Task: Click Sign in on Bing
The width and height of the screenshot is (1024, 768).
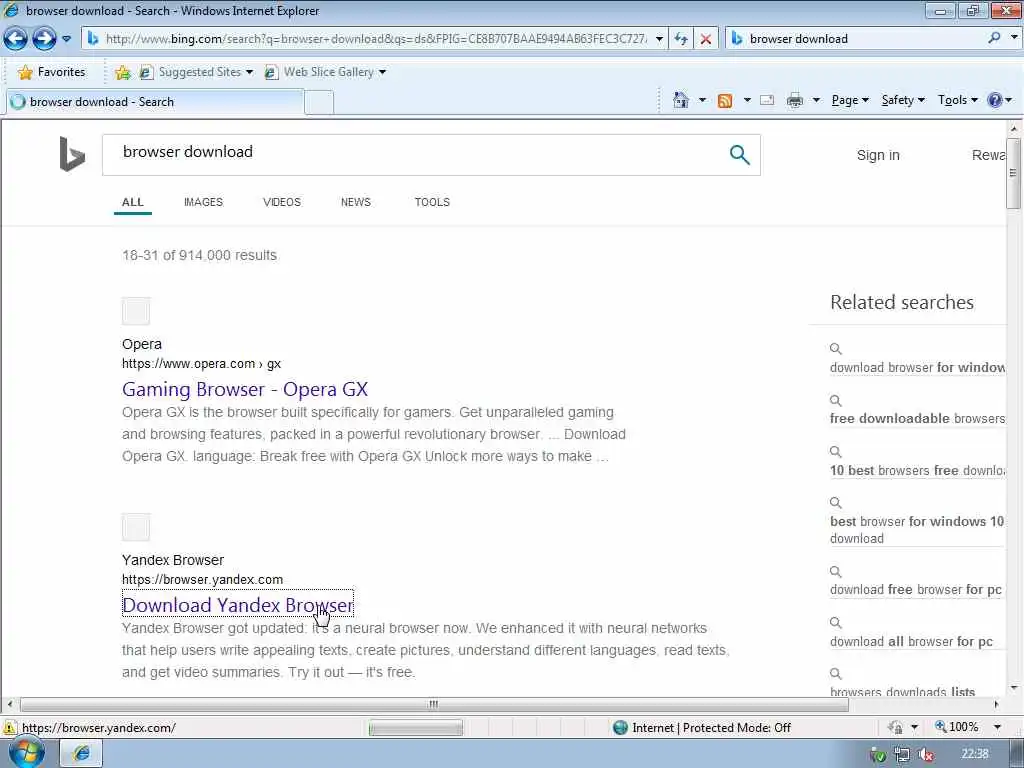Action: [x=878, y=155]
